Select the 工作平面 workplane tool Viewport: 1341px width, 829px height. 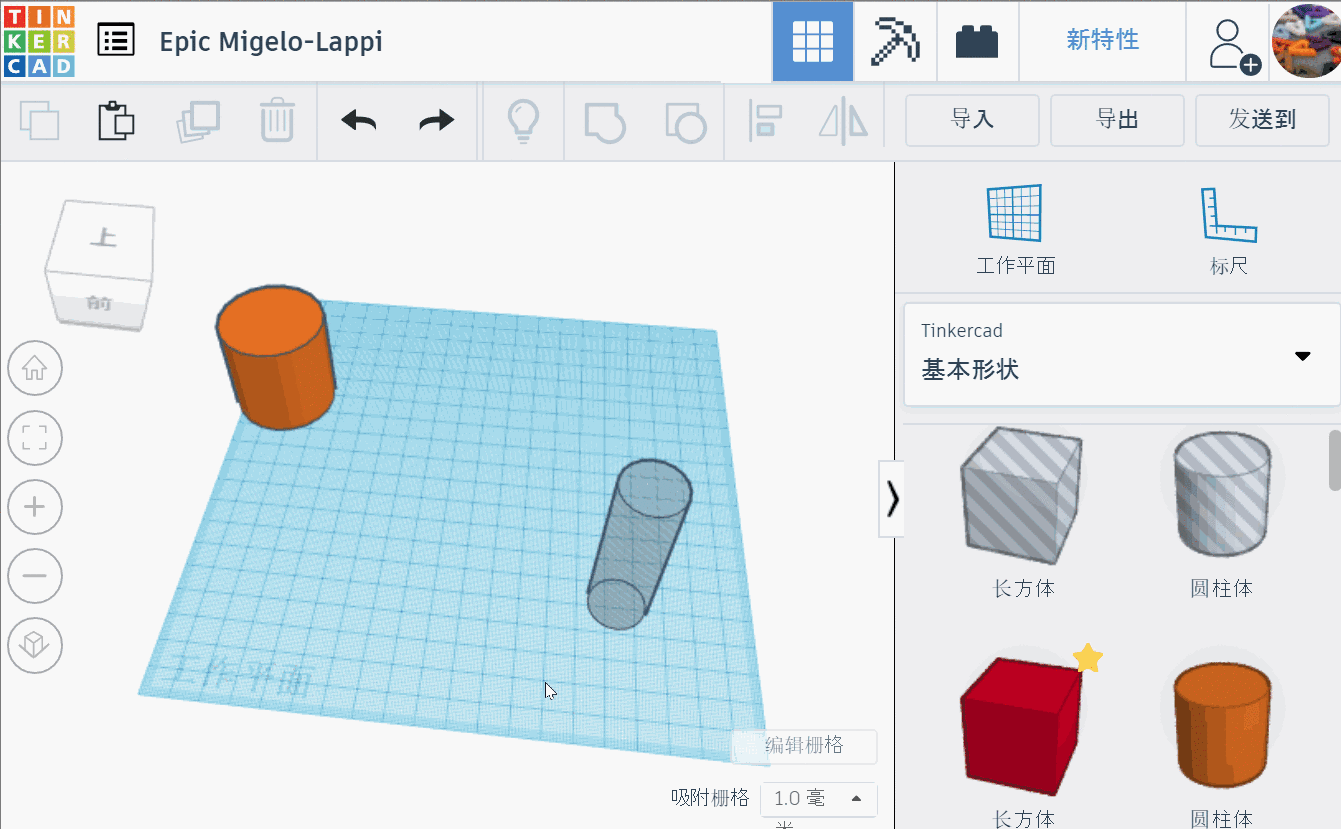1015,230
